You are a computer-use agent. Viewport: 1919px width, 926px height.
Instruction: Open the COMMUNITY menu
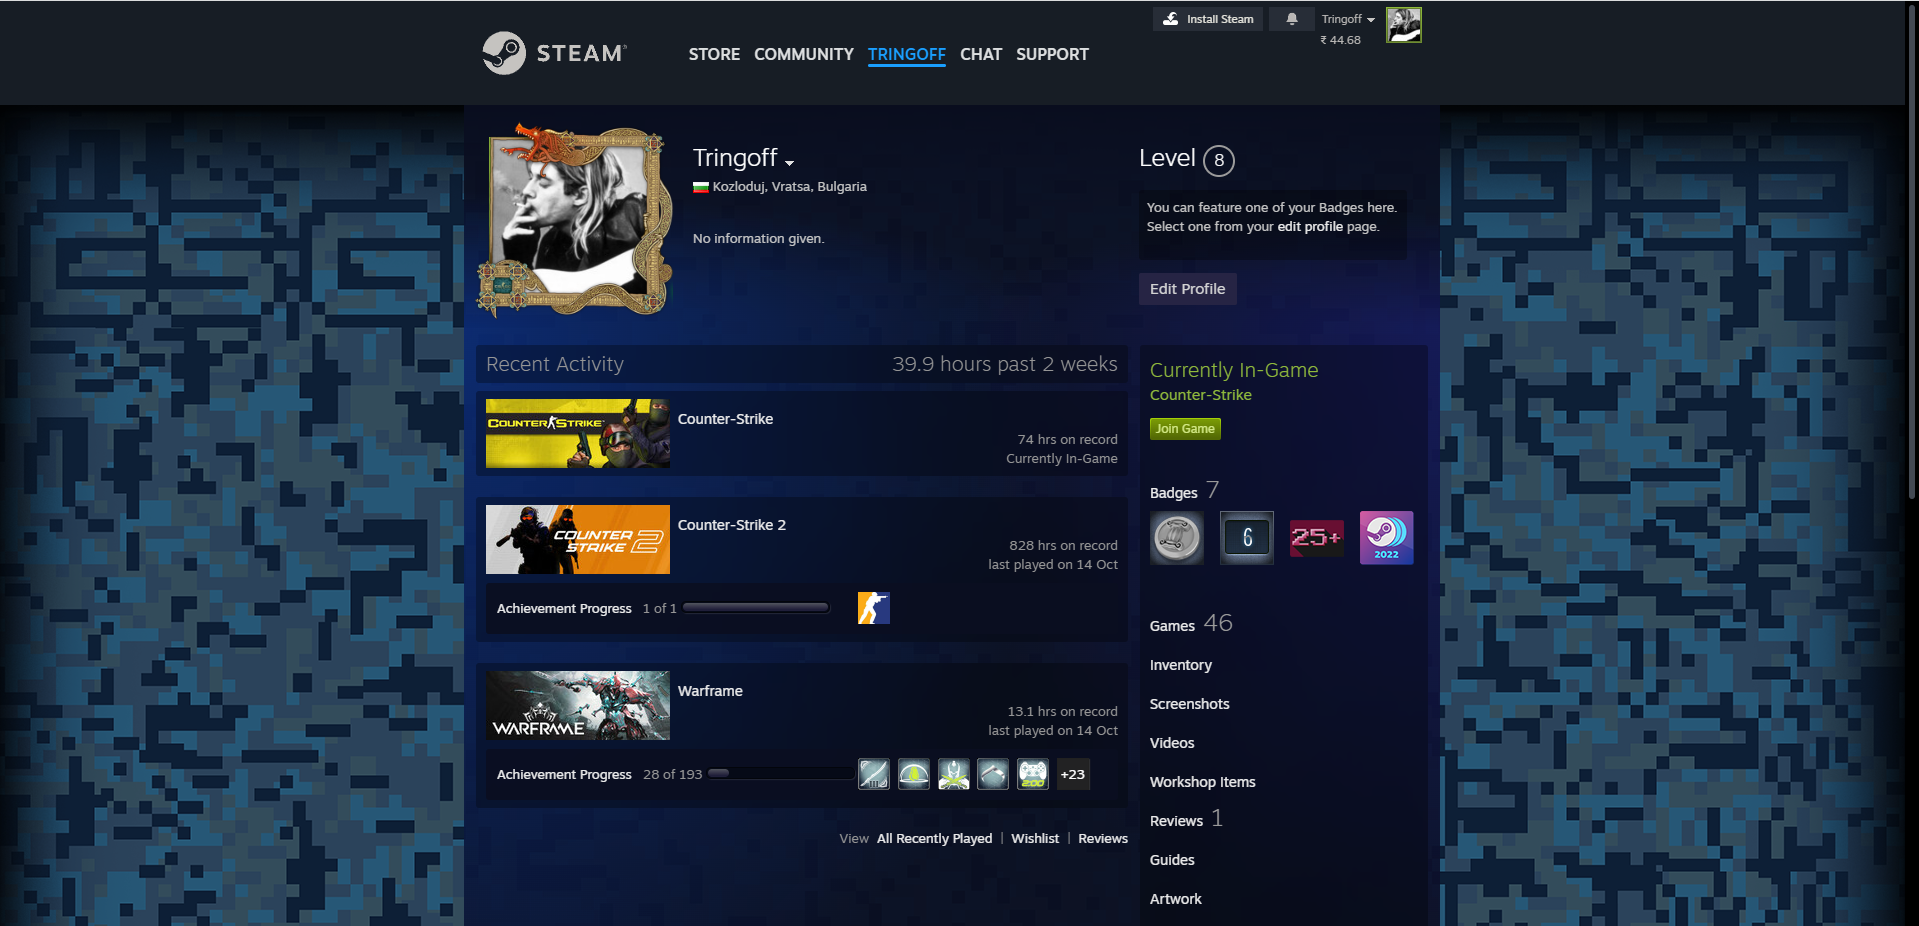[803, 54]
